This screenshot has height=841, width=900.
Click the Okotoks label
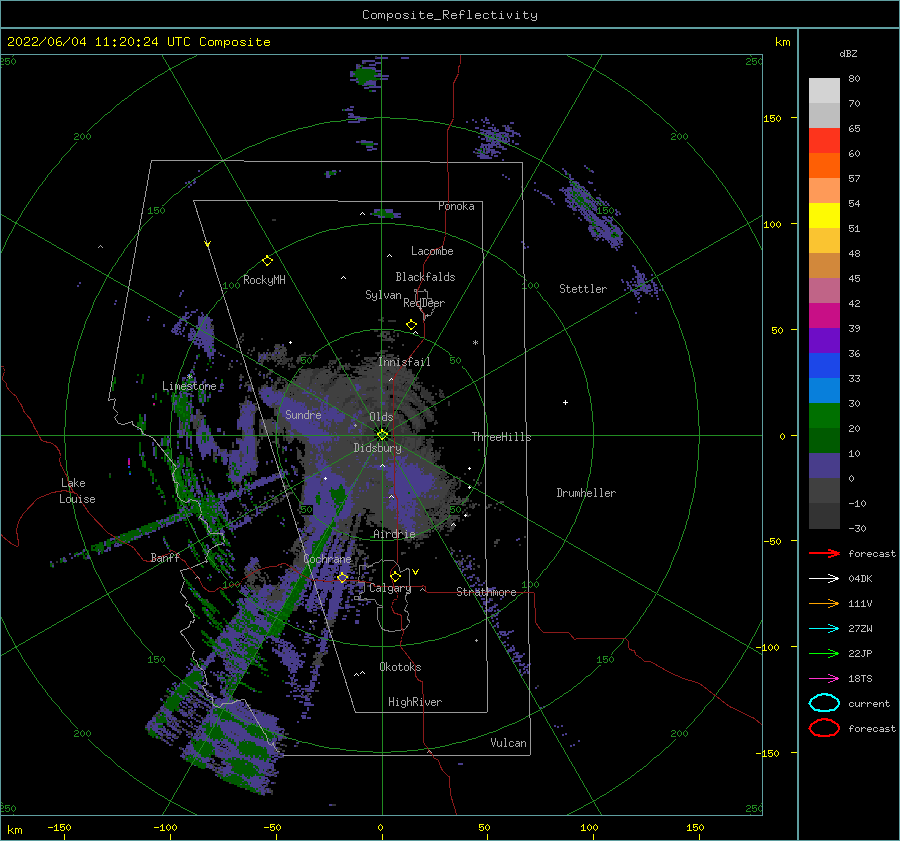pyautogui.click(x=400, y=667)
